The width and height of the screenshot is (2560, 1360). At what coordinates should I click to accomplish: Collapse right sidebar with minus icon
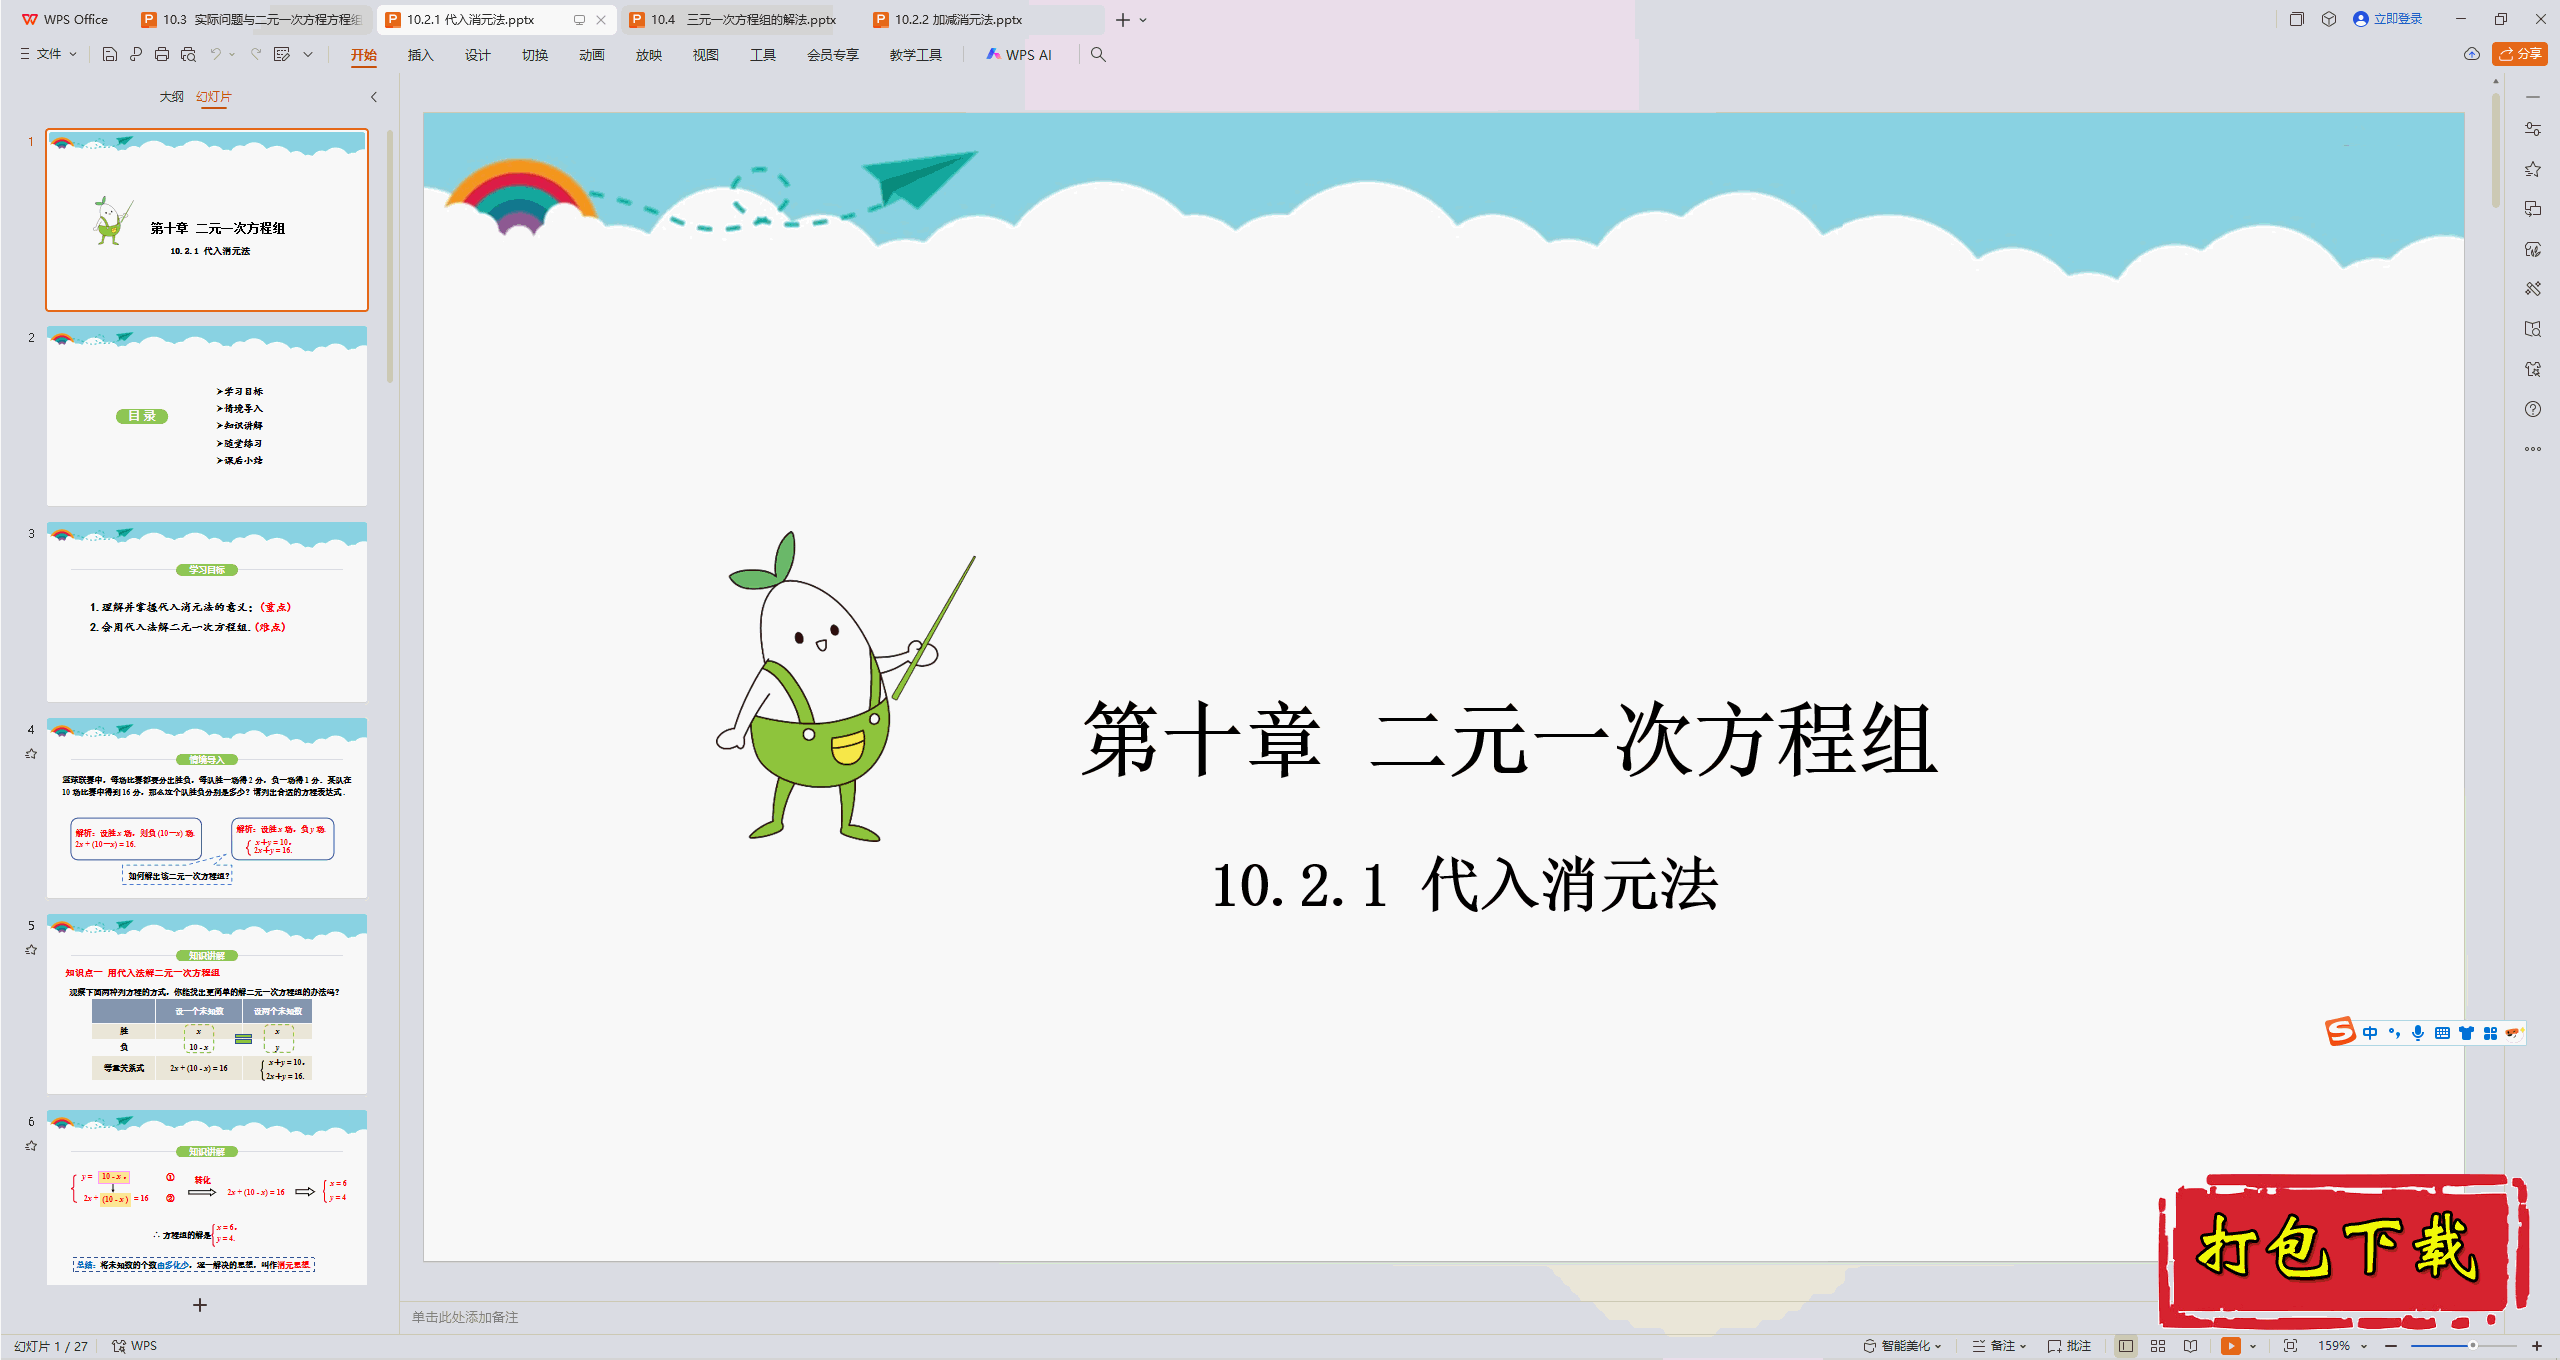[x=2532, y=97]
